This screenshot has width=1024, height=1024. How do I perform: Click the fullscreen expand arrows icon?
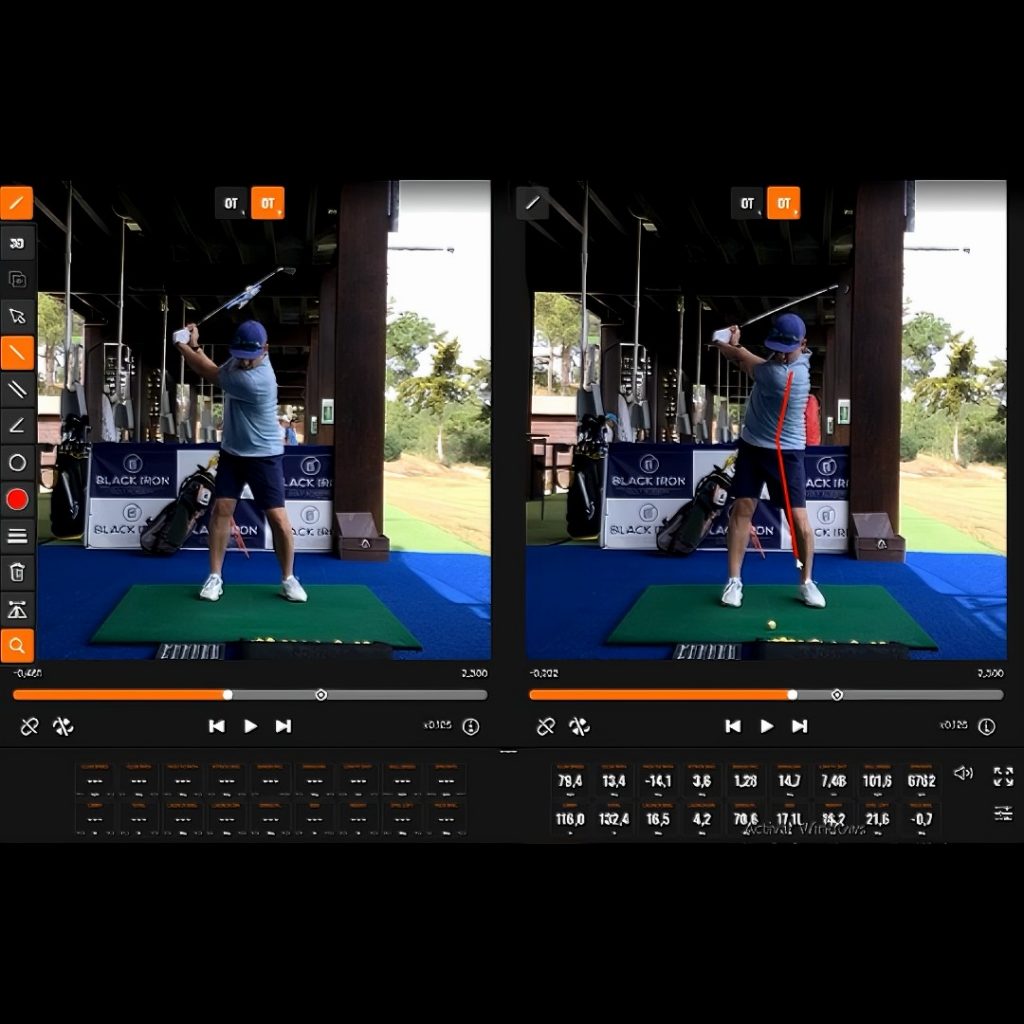tap(1003, 776)
